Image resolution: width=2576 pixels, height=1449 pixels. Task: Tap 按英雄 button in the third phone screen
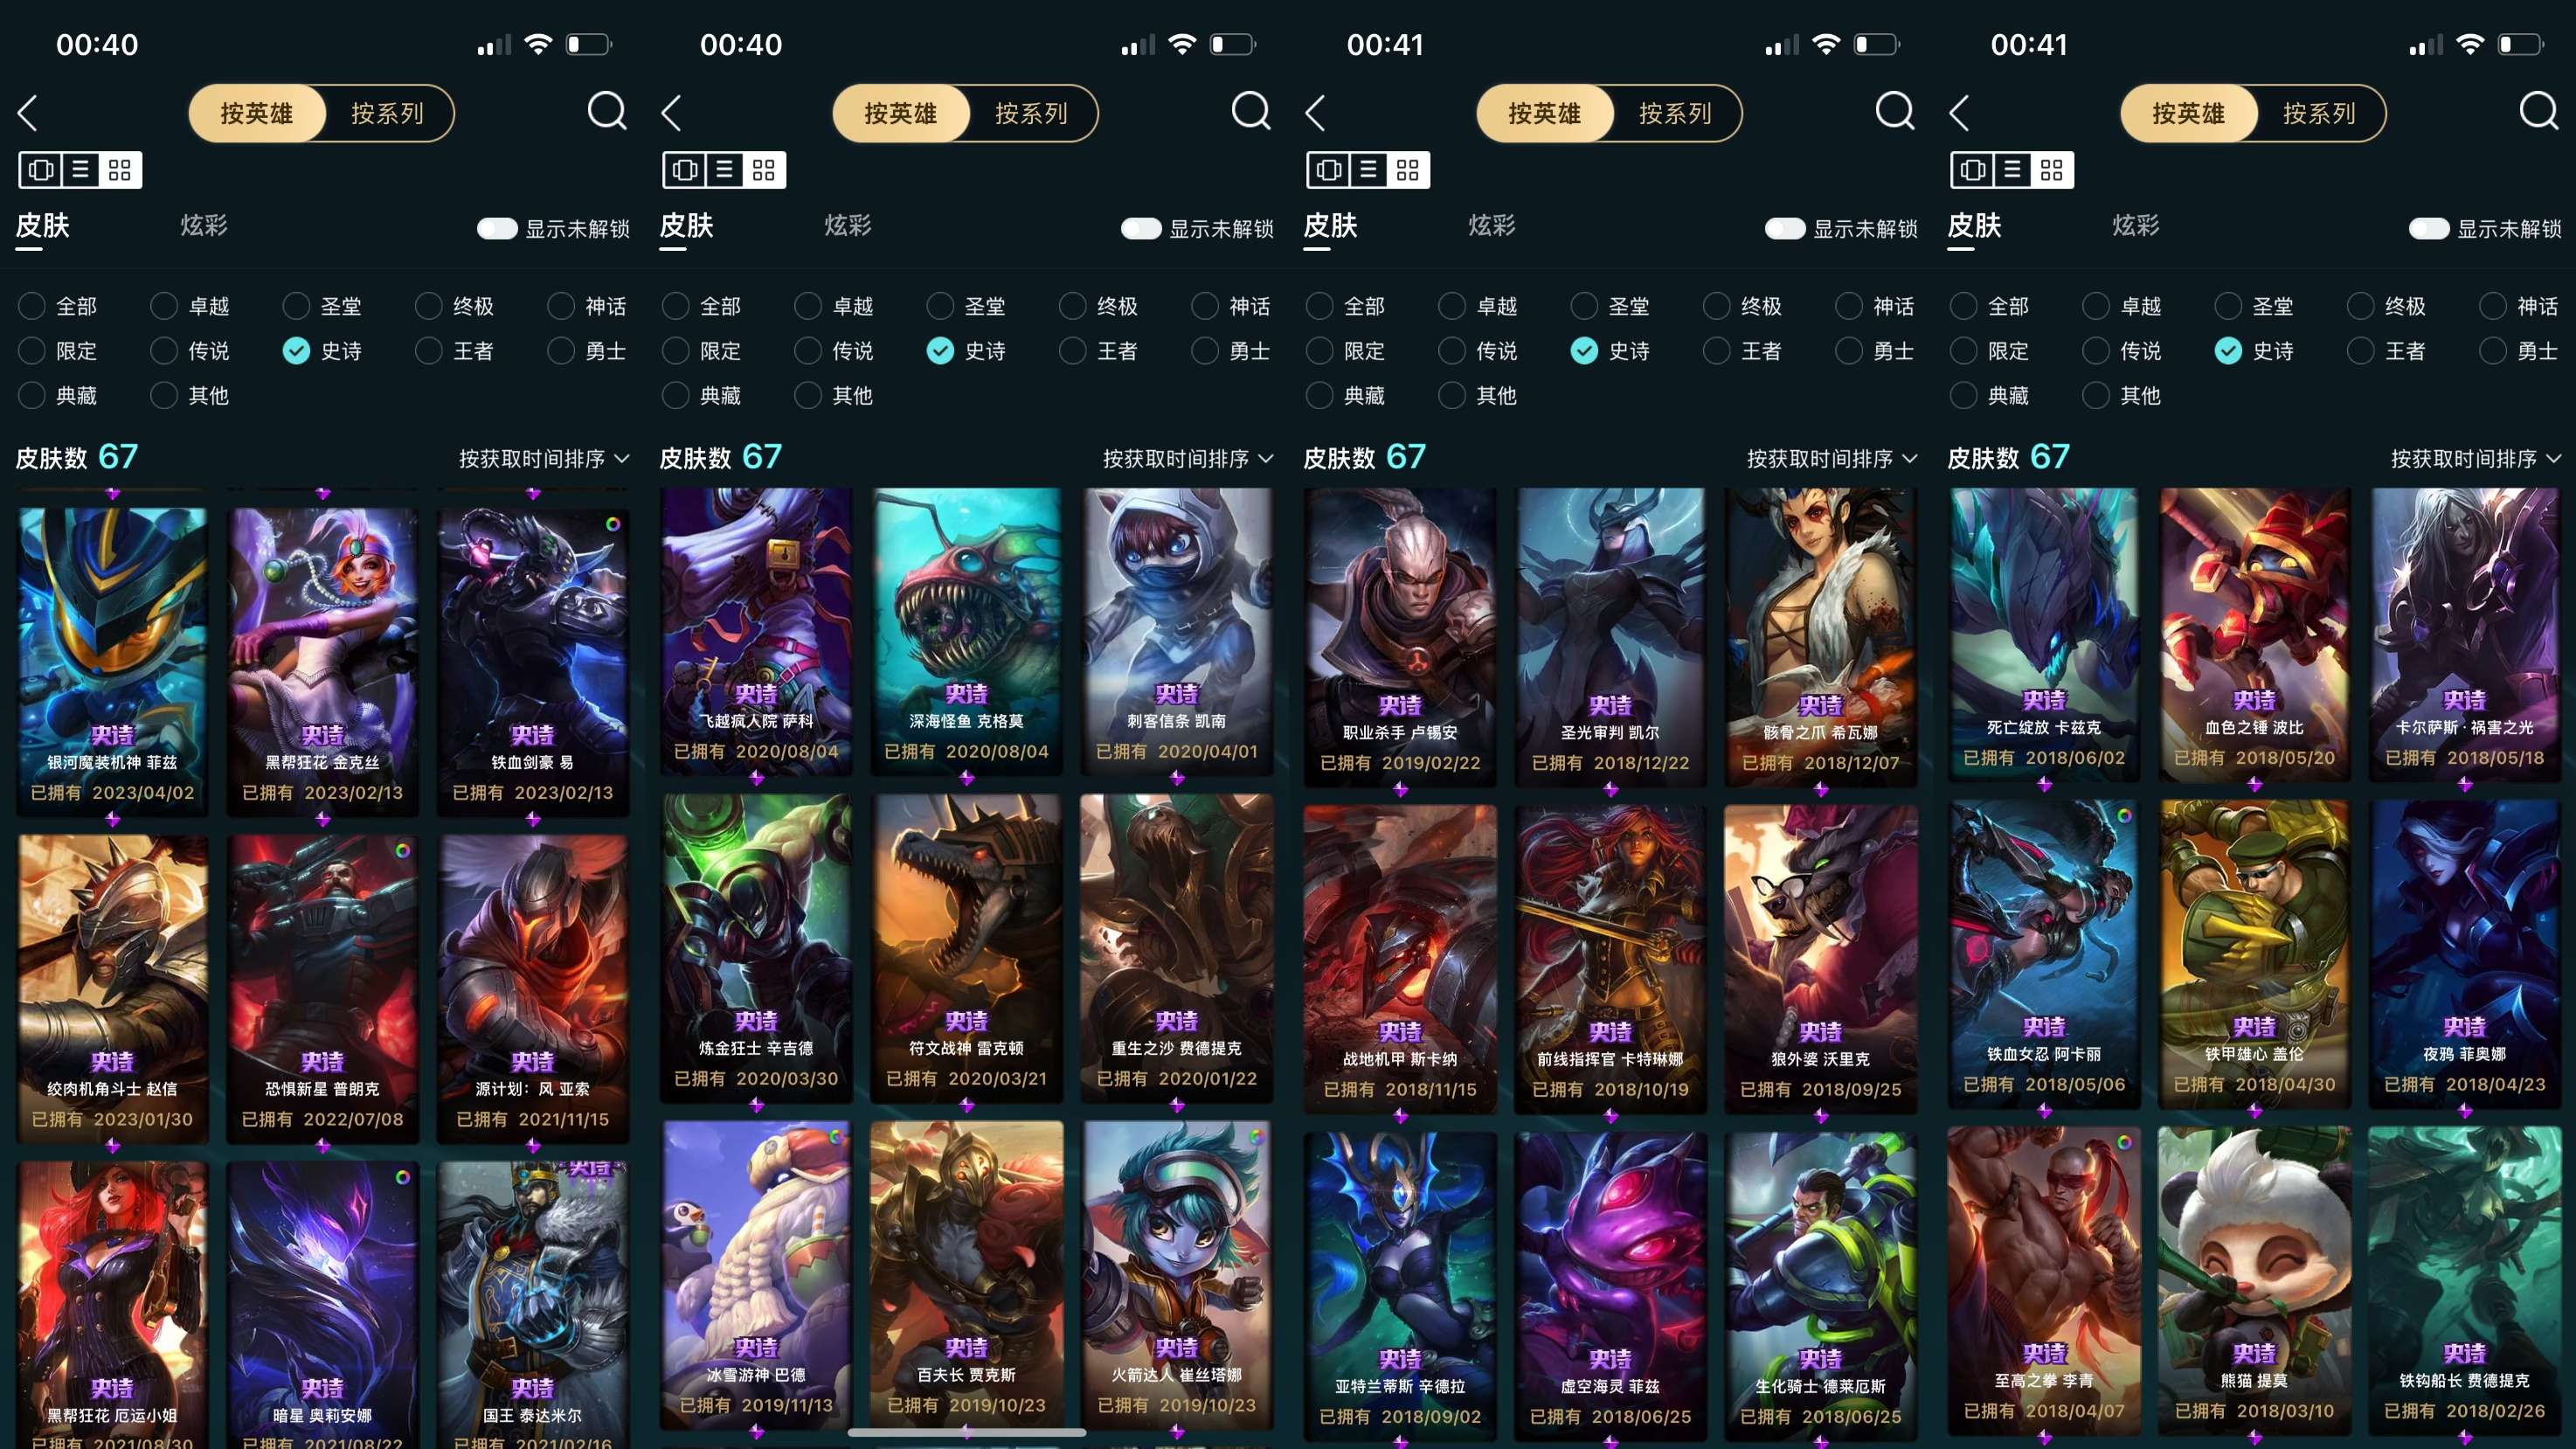pos(1545,114)
